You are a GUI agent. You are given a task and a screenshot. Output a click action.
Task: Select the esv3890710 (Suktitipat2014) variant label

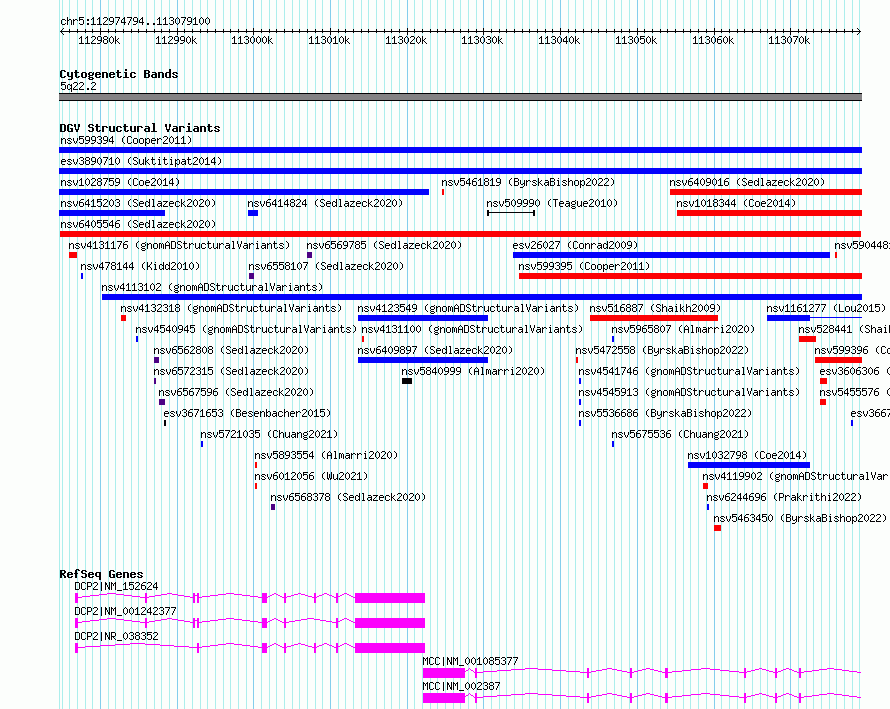tap(141, 161)
